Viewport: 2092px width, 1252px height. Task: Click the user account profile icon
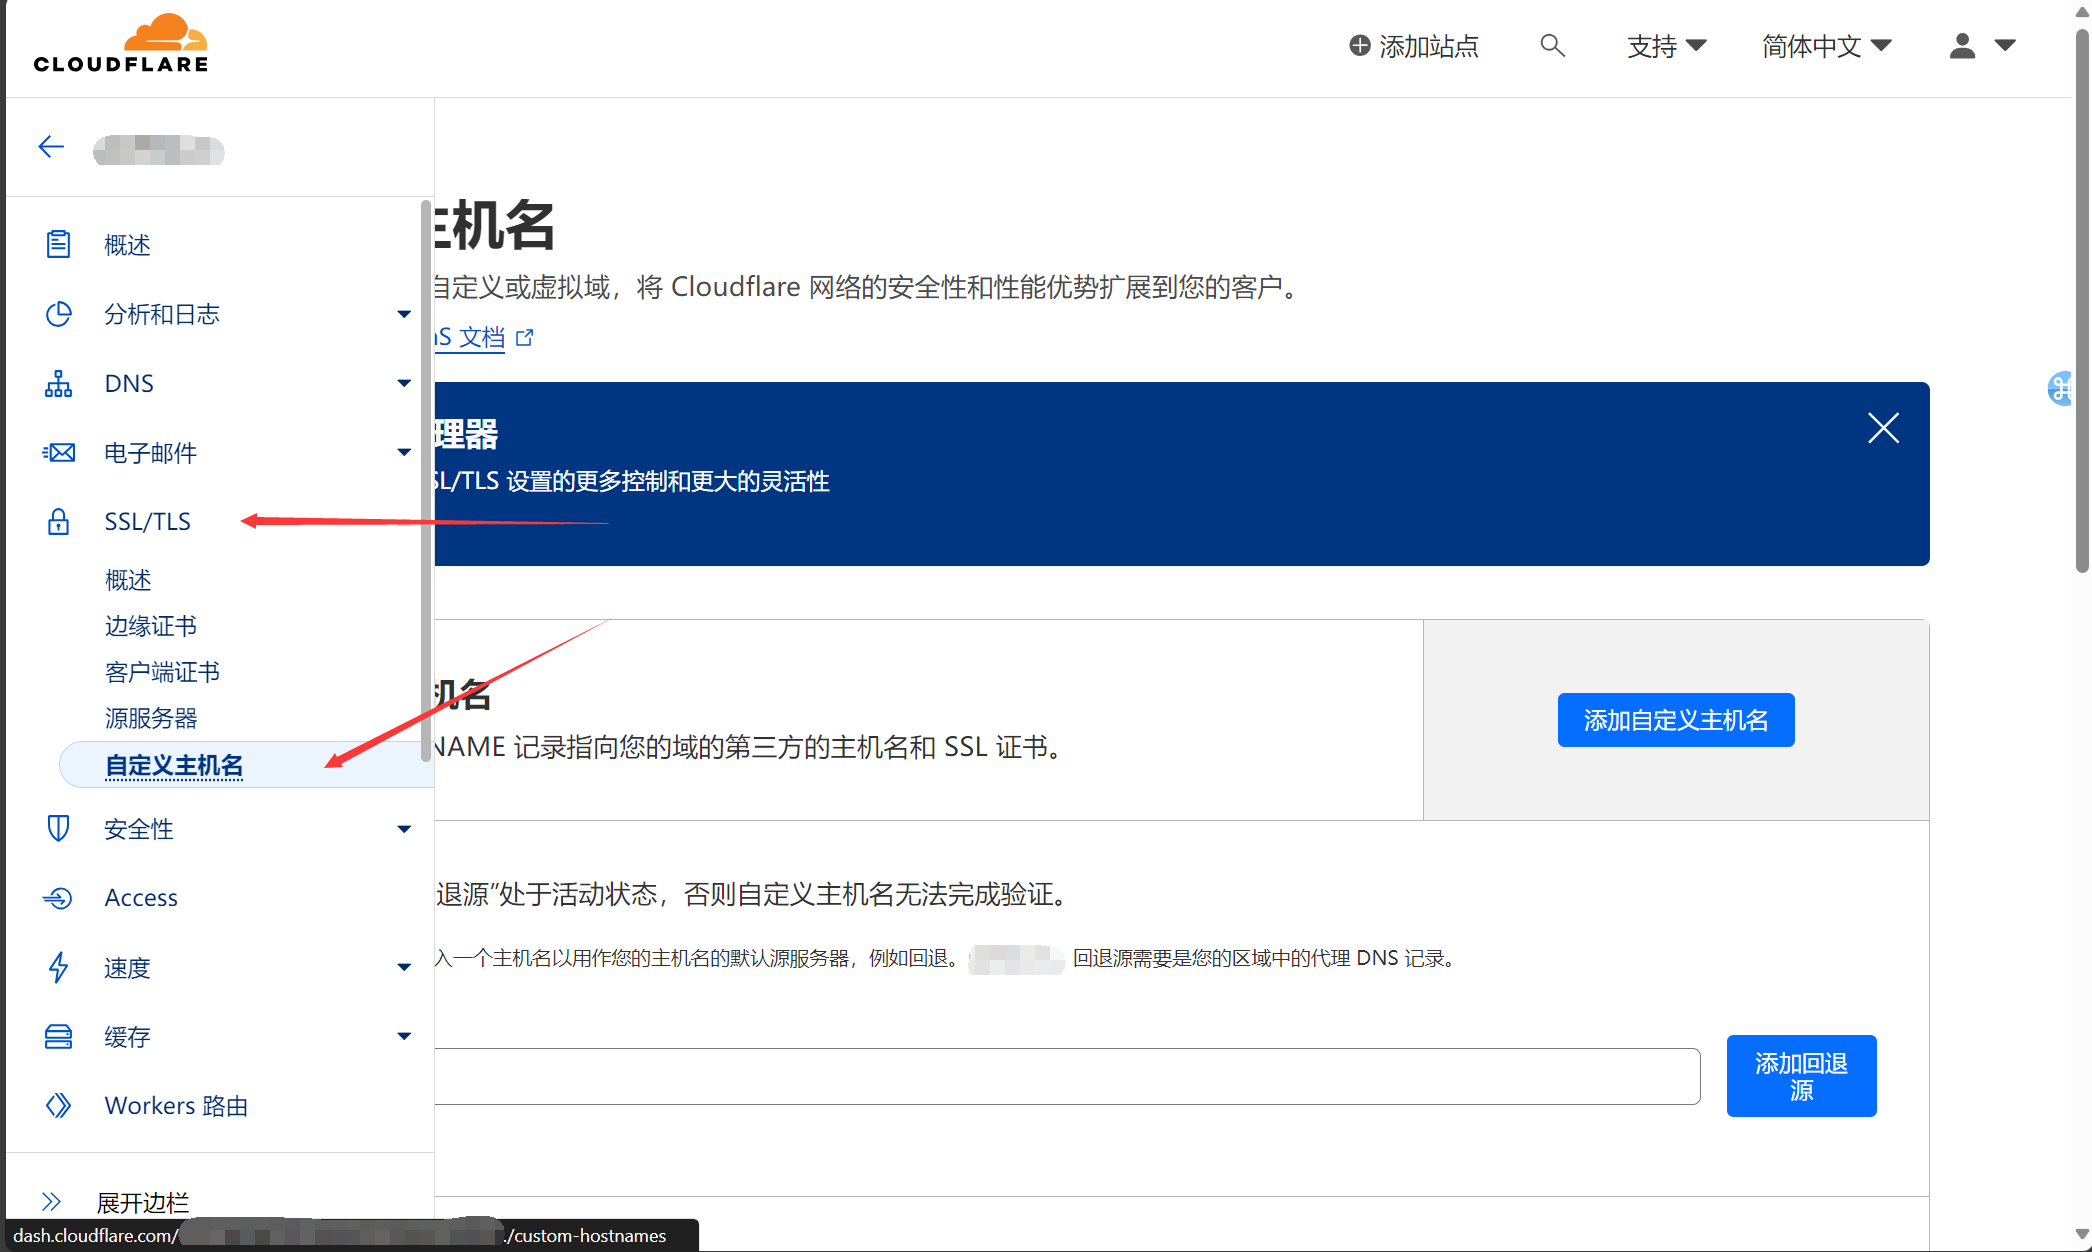pos(1962,46)
